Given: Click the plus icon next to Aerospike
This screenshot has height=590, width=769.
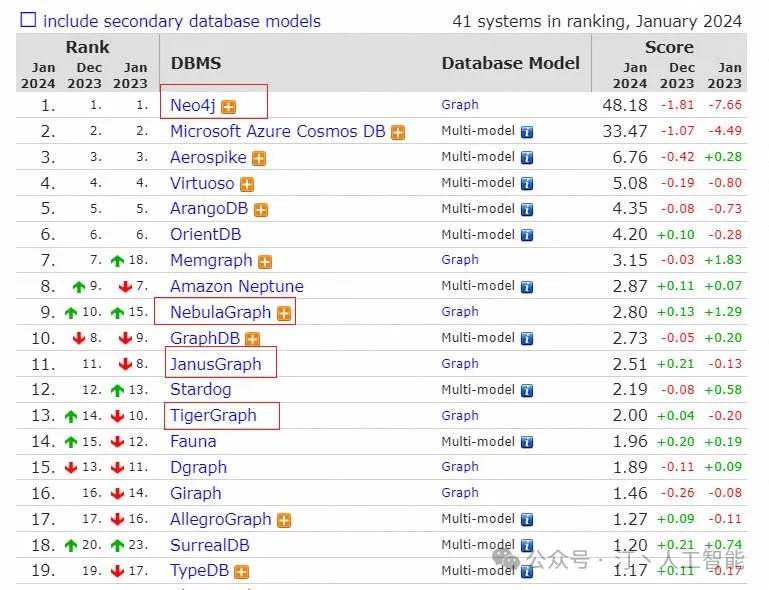Looking at the screenshot, I should click(259, 158).
